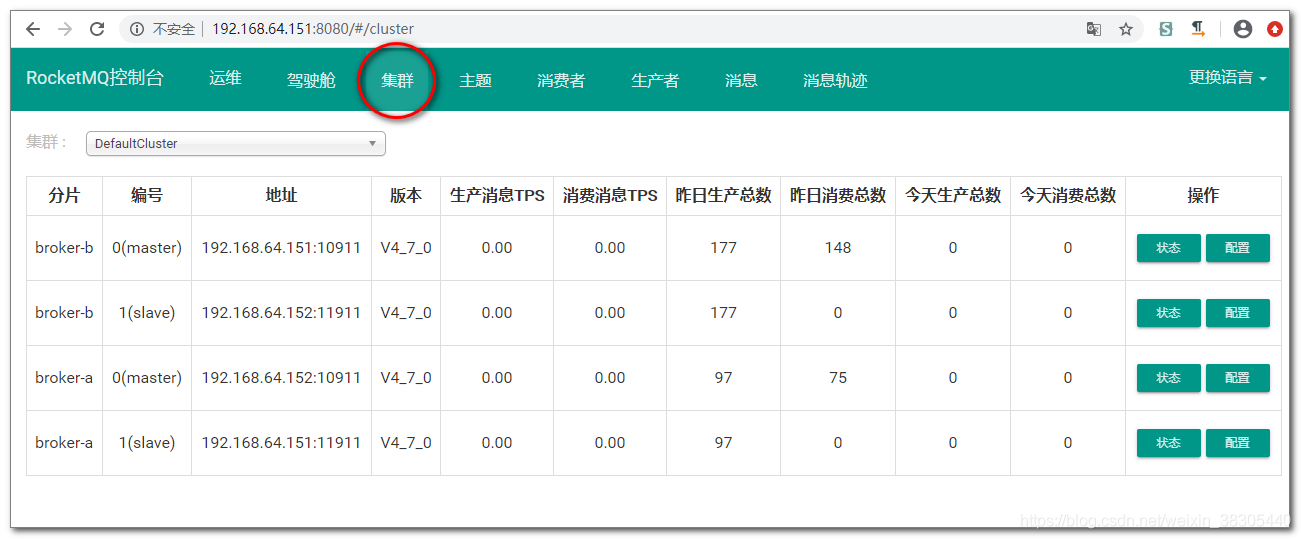Click the 消费消息TPS column header
The image size is (1301, 539).
pyautogui.click(x=610, y=196)
